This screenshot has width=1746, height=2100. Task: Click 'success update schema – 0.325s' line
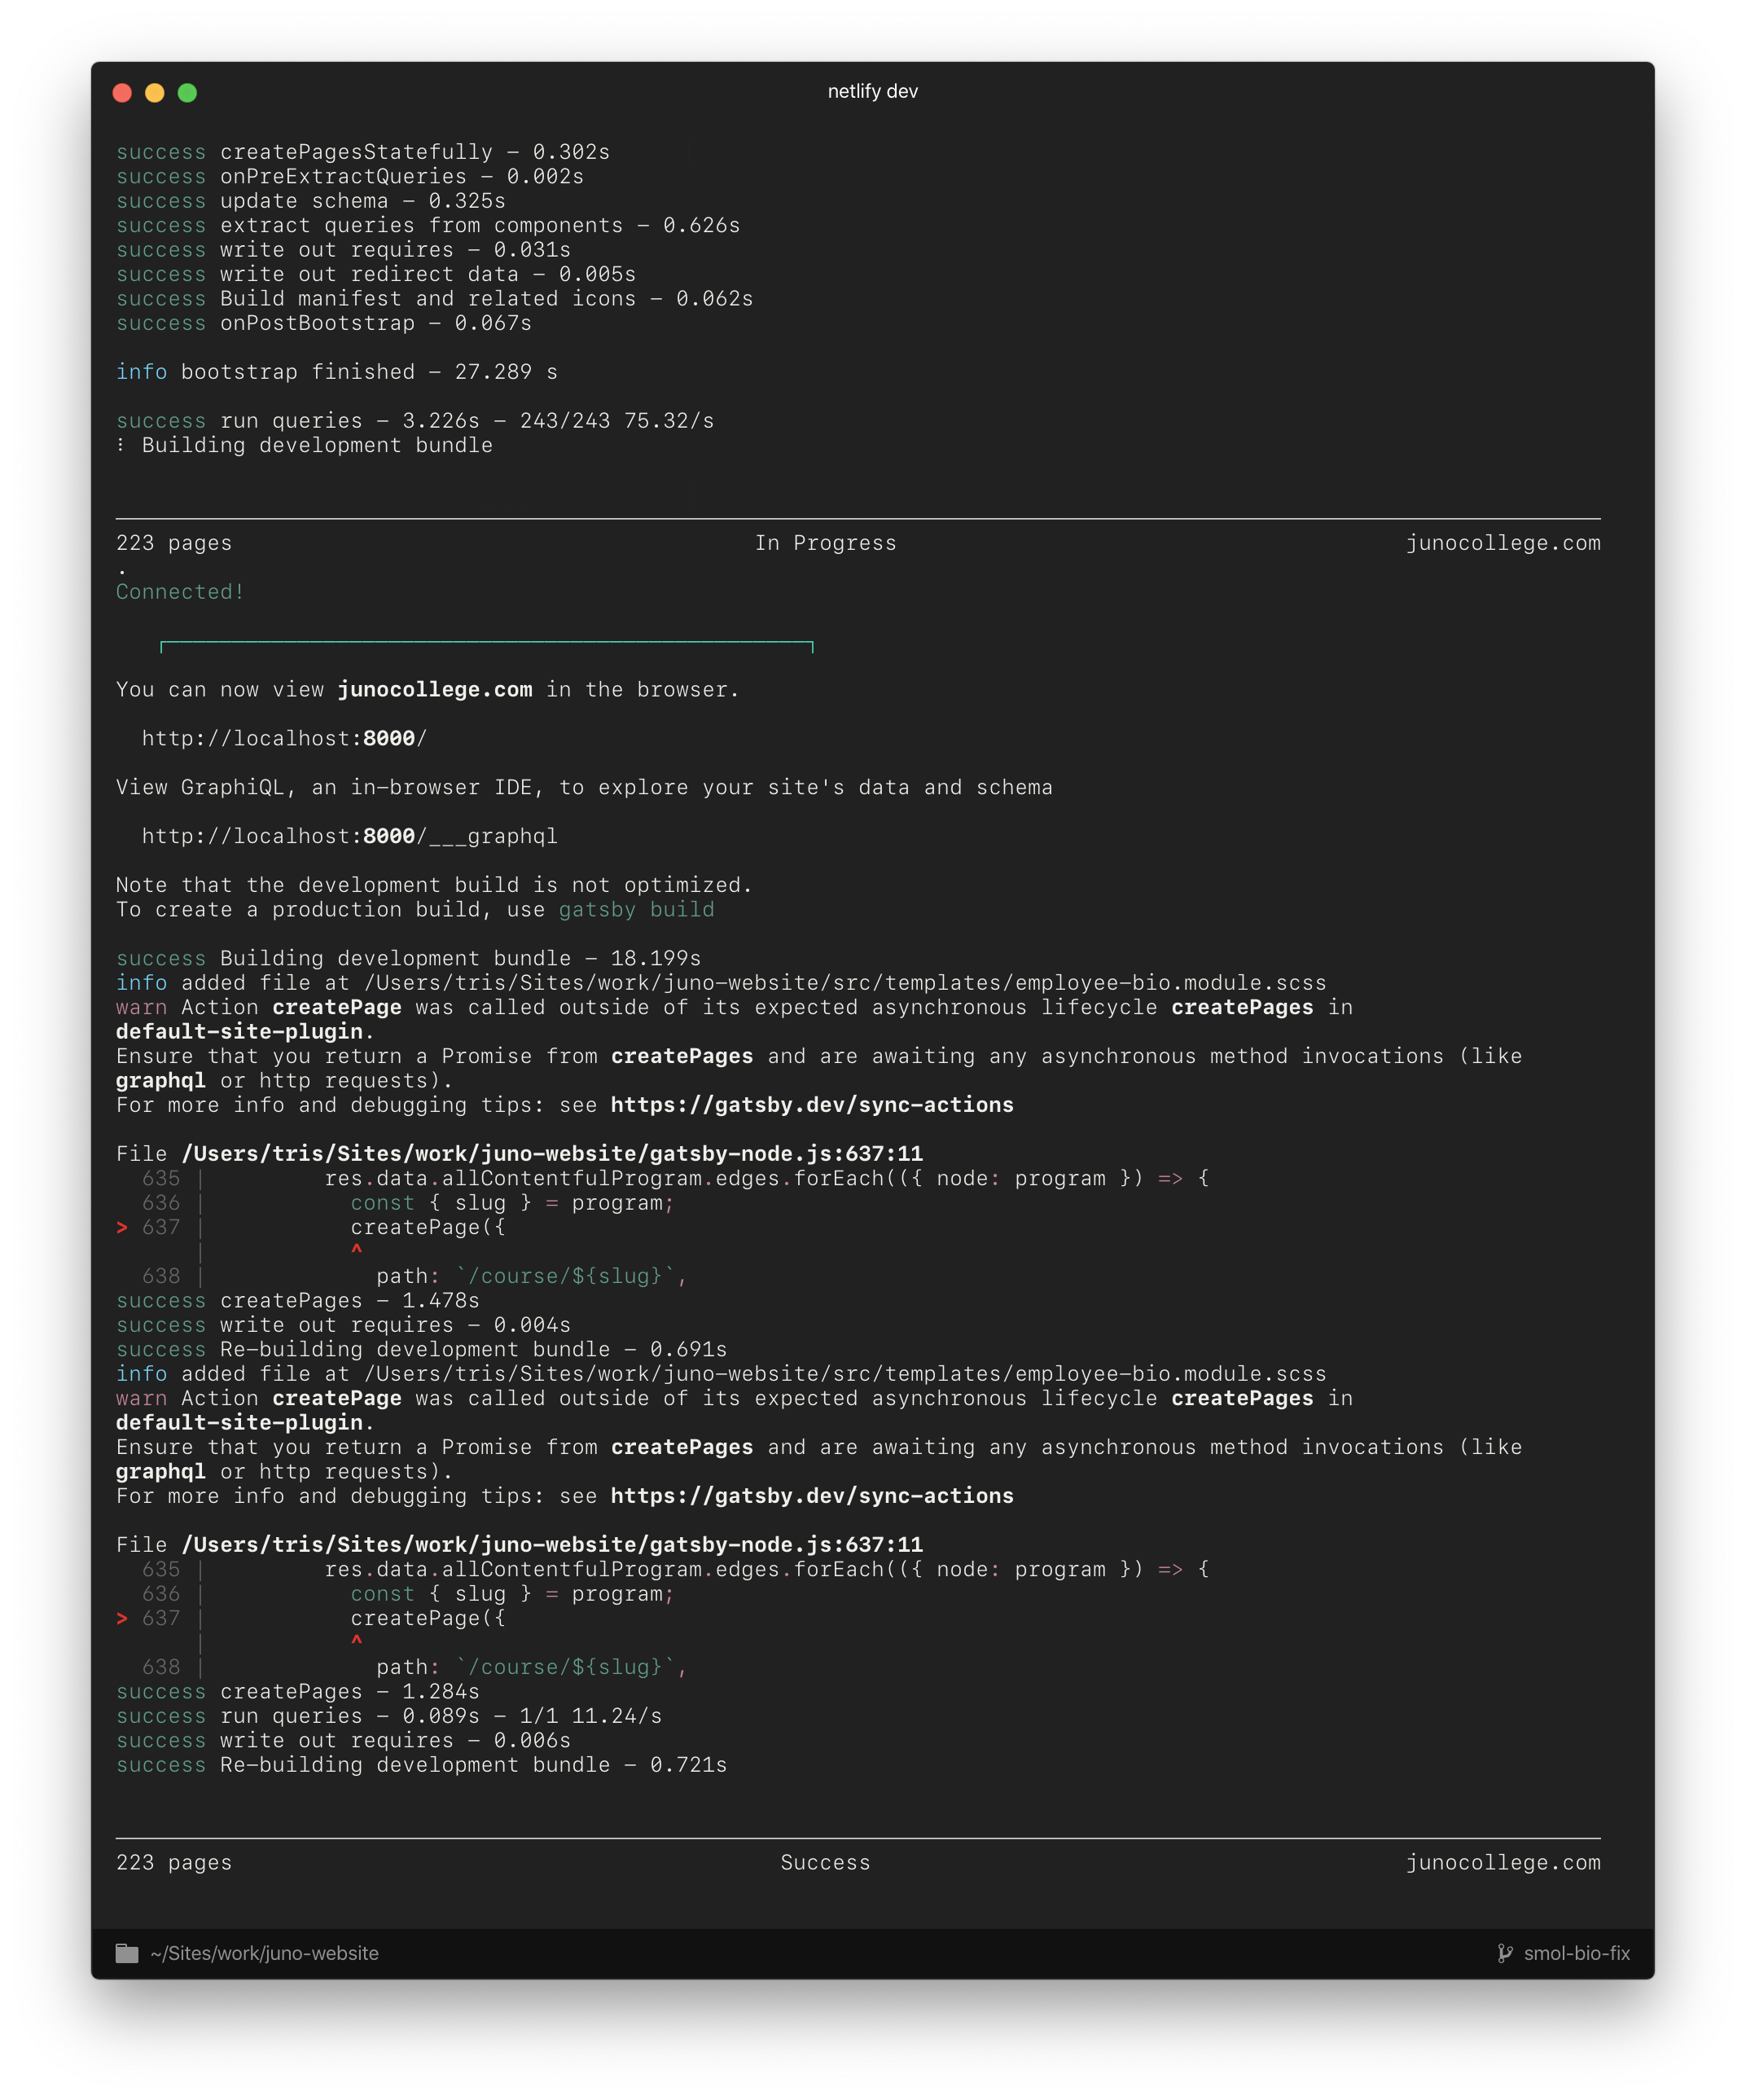pos(311,201)
